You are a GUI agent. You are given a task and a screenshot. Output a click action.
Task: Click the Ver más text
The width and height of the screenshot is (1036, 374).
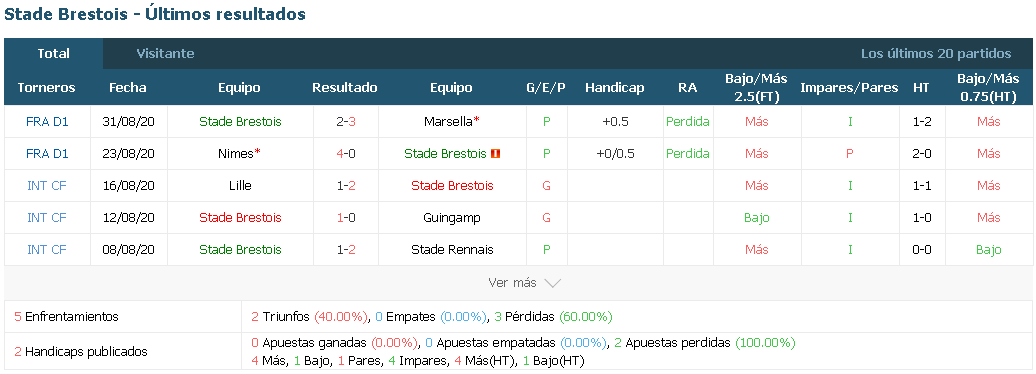coord(512,283)
